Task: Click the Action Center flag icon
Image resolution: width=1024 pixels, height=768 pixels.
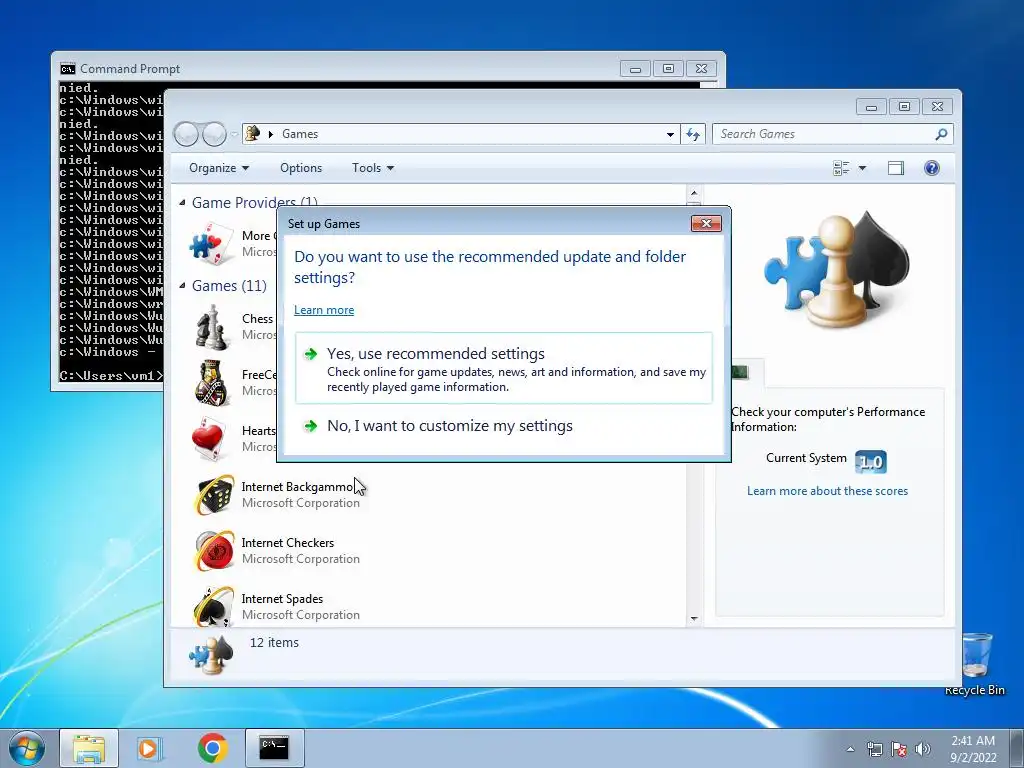Action: [x=899, y=749]
